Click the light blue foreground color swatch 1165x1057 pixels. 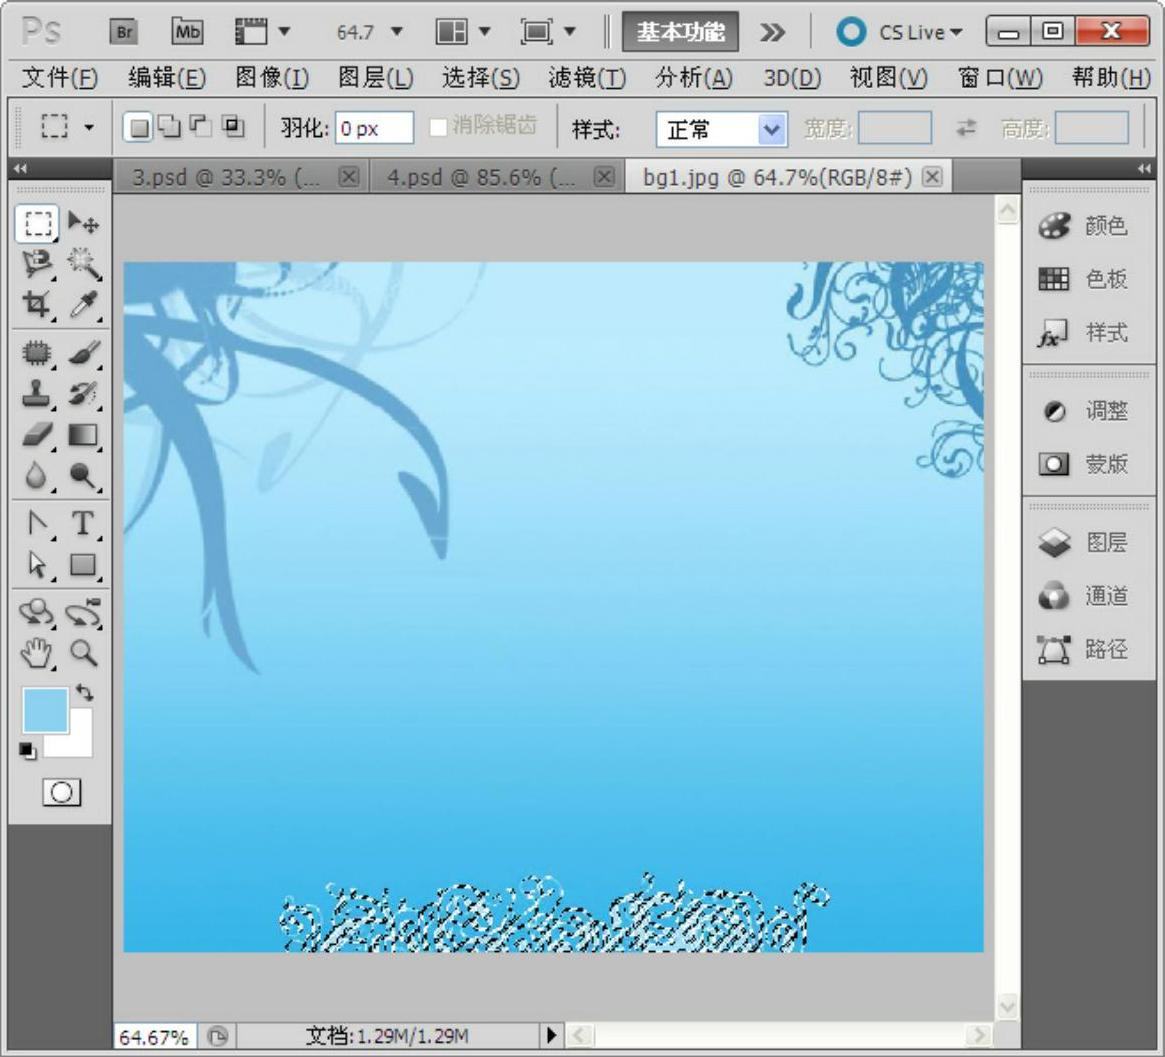[x=45, y=709]
